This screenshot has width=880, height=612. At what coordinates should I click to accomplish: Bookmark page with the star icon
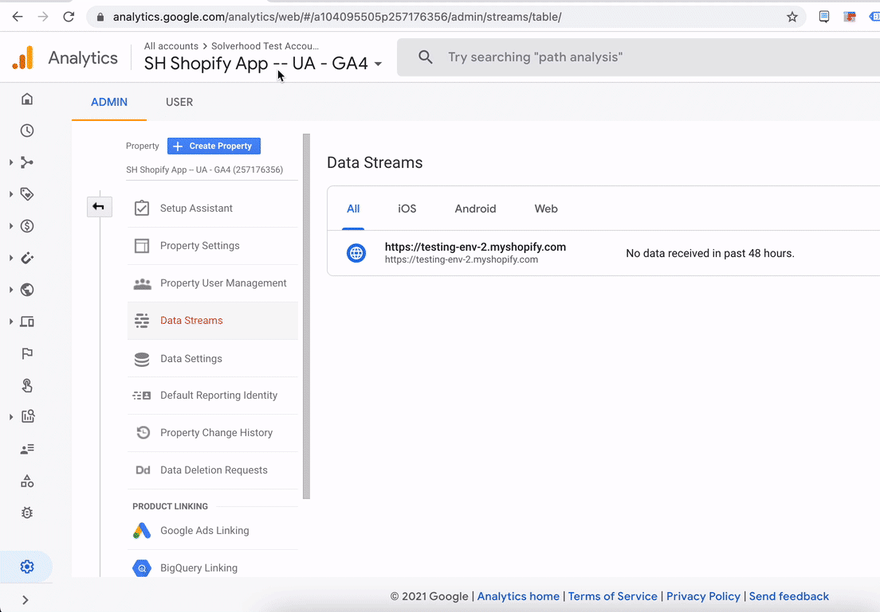[x=792, y=17]
